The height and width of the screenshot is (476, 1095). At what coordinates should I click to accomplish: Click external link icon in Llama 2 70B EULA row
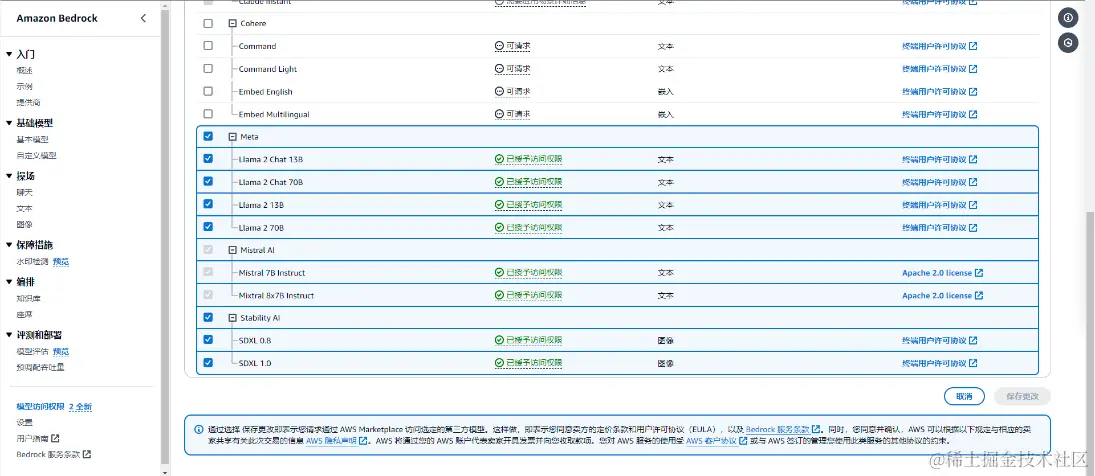(973, 228)
